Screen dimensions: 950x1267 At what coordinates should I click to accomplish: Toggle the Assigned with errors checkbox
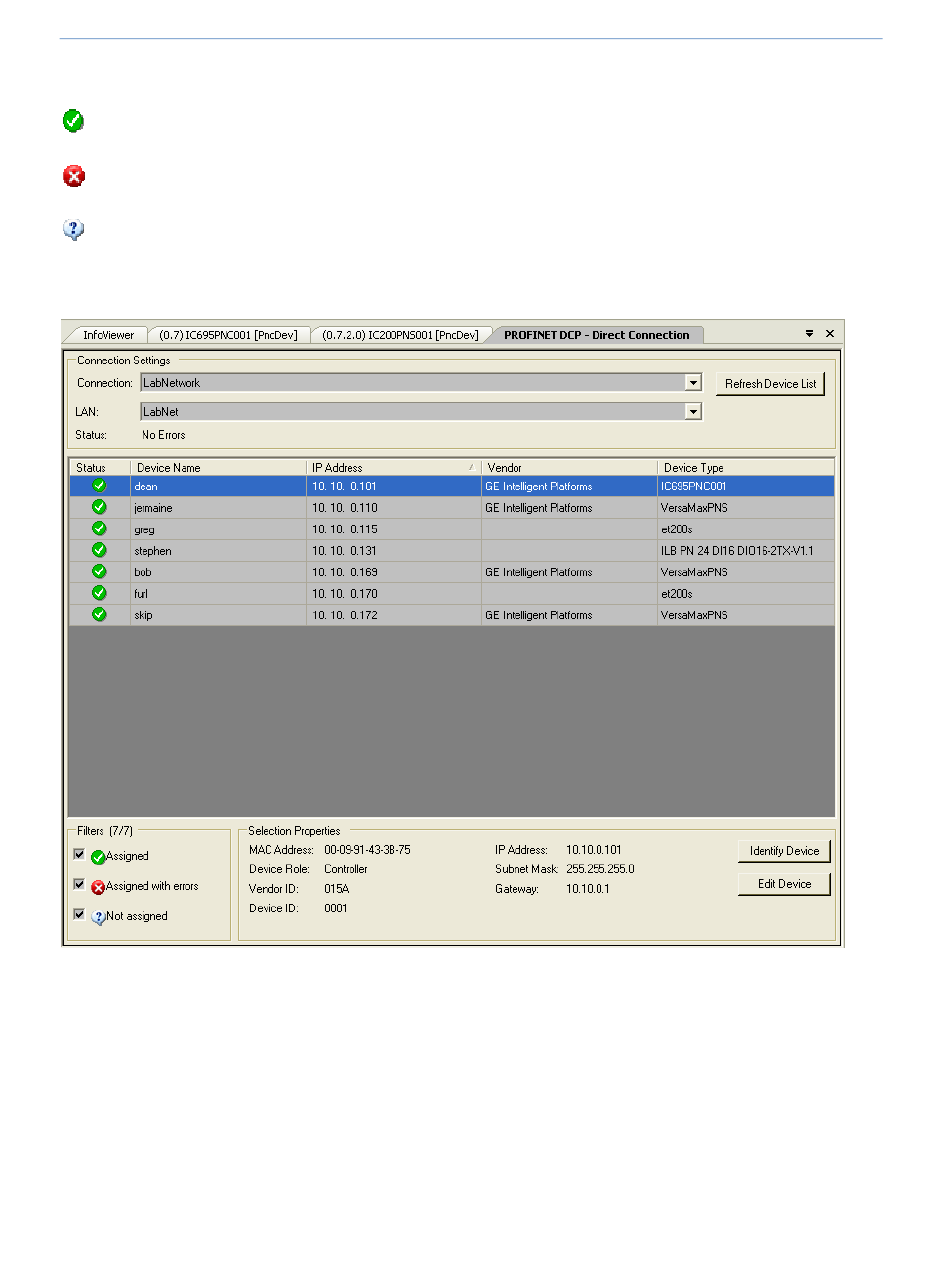tap(79, 885)
